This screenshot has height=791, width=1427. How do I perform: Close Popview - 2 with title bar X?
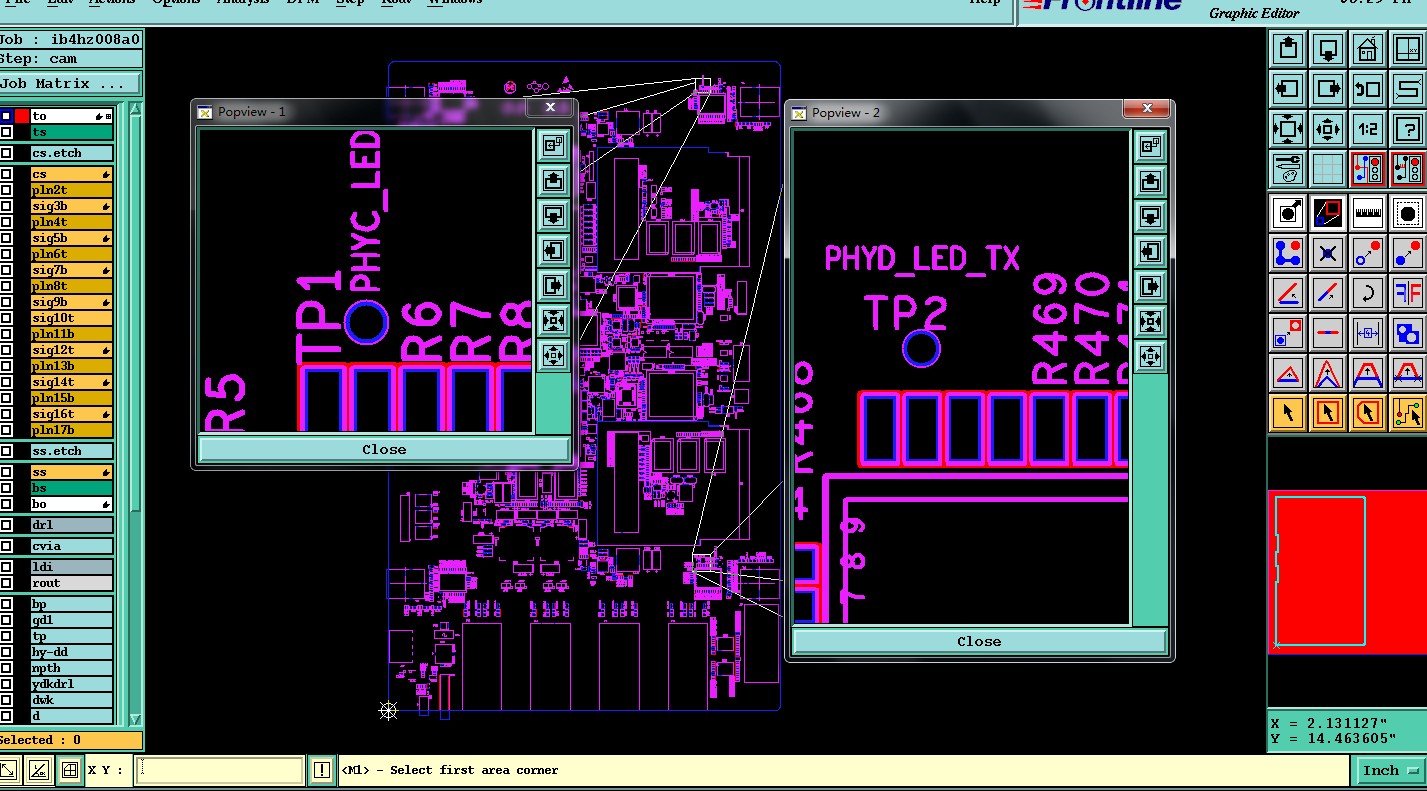click(x=1147, y=108)
